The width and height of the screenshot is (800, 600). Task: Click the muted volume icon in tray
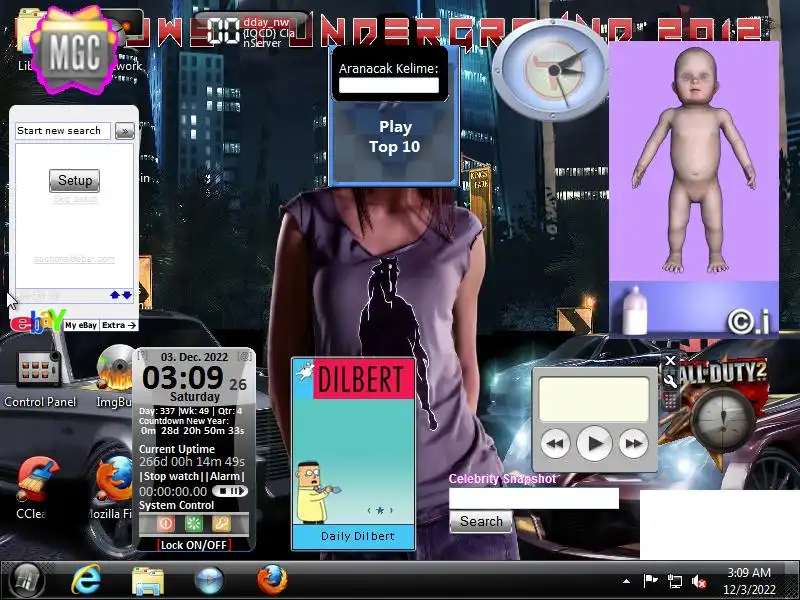click(699, 581)
